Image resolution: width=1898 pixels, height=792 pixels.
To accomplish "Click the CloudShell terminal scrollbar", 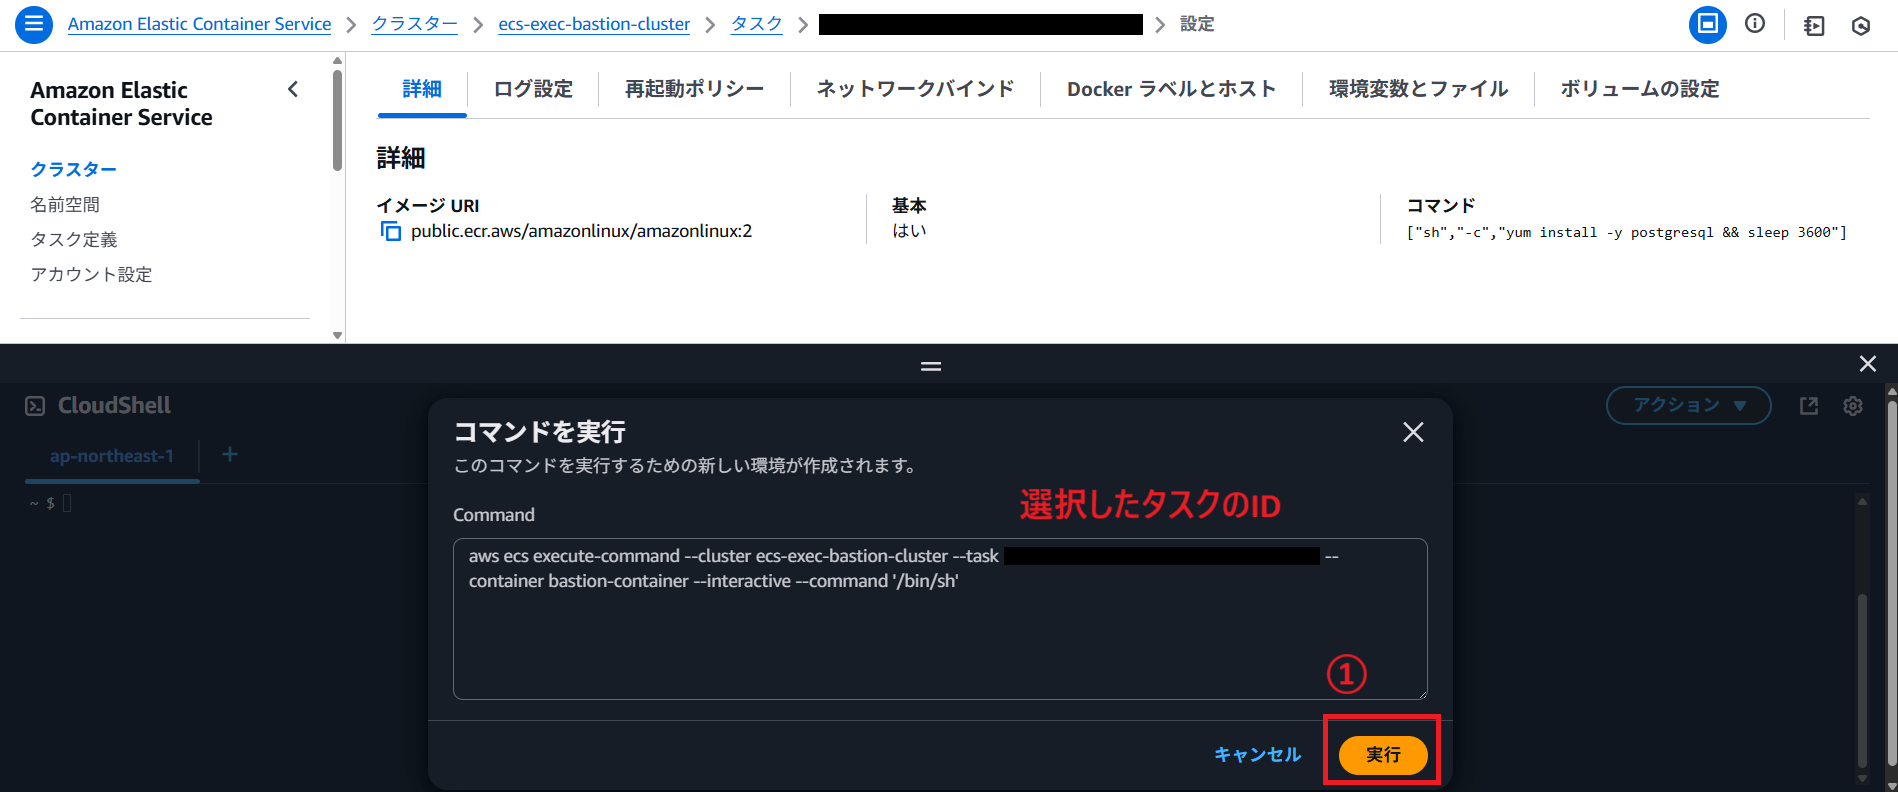I will (x=1861, y=680).
